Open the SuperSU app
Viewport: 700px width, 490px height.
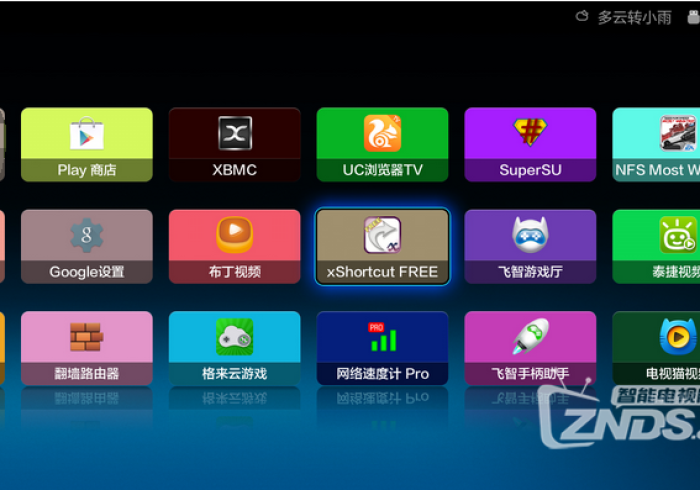[530, 144]
